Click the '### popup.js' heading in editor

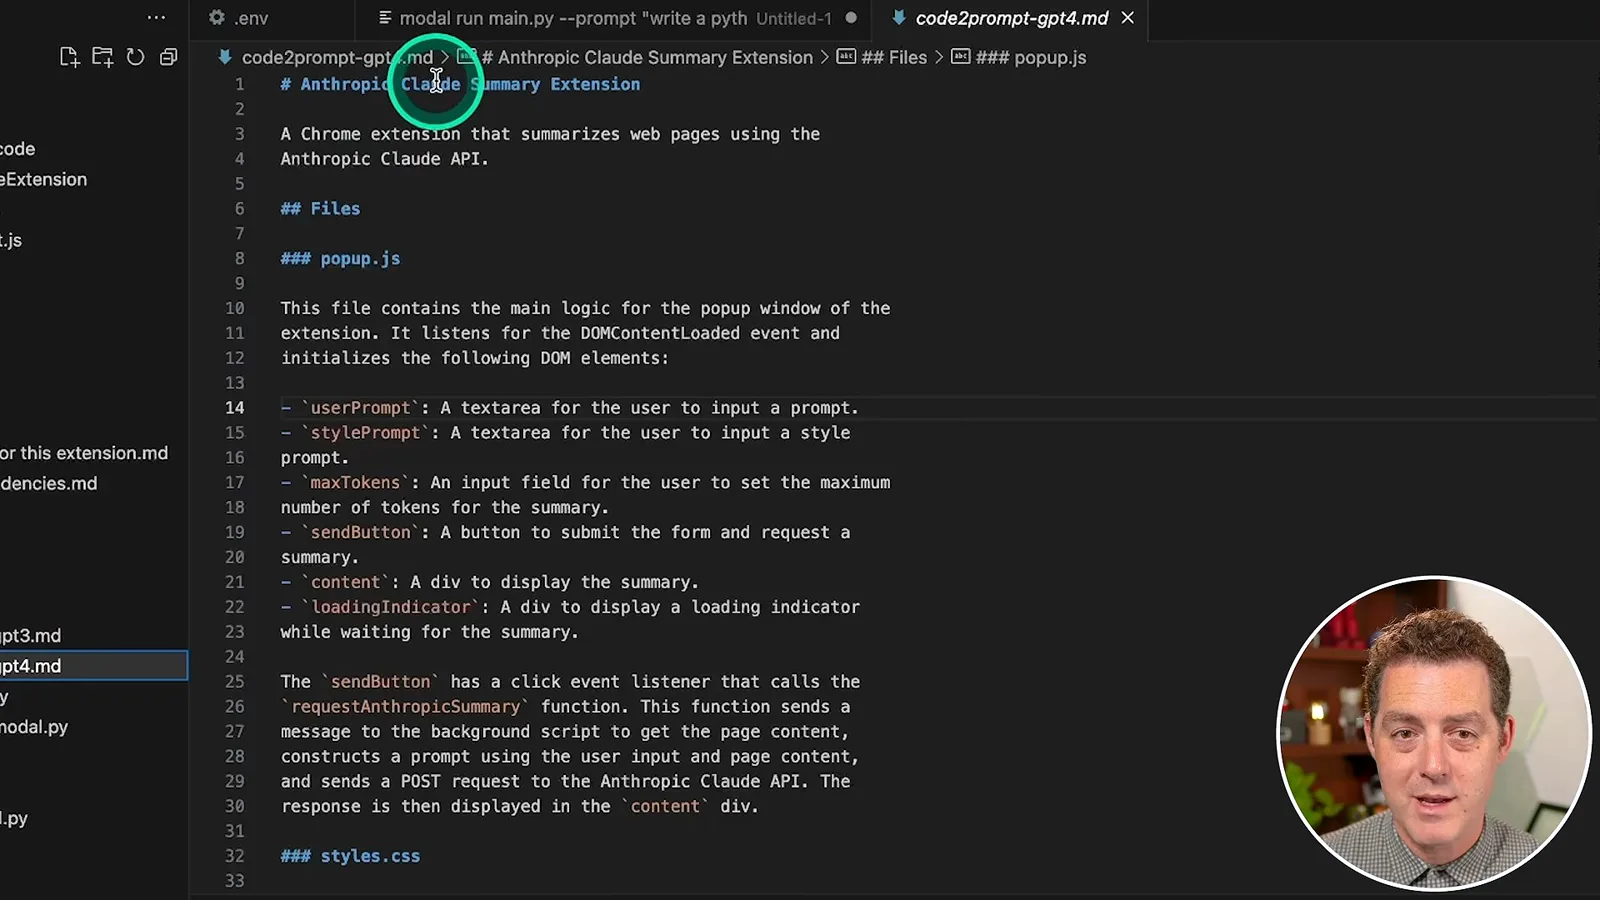340,258
